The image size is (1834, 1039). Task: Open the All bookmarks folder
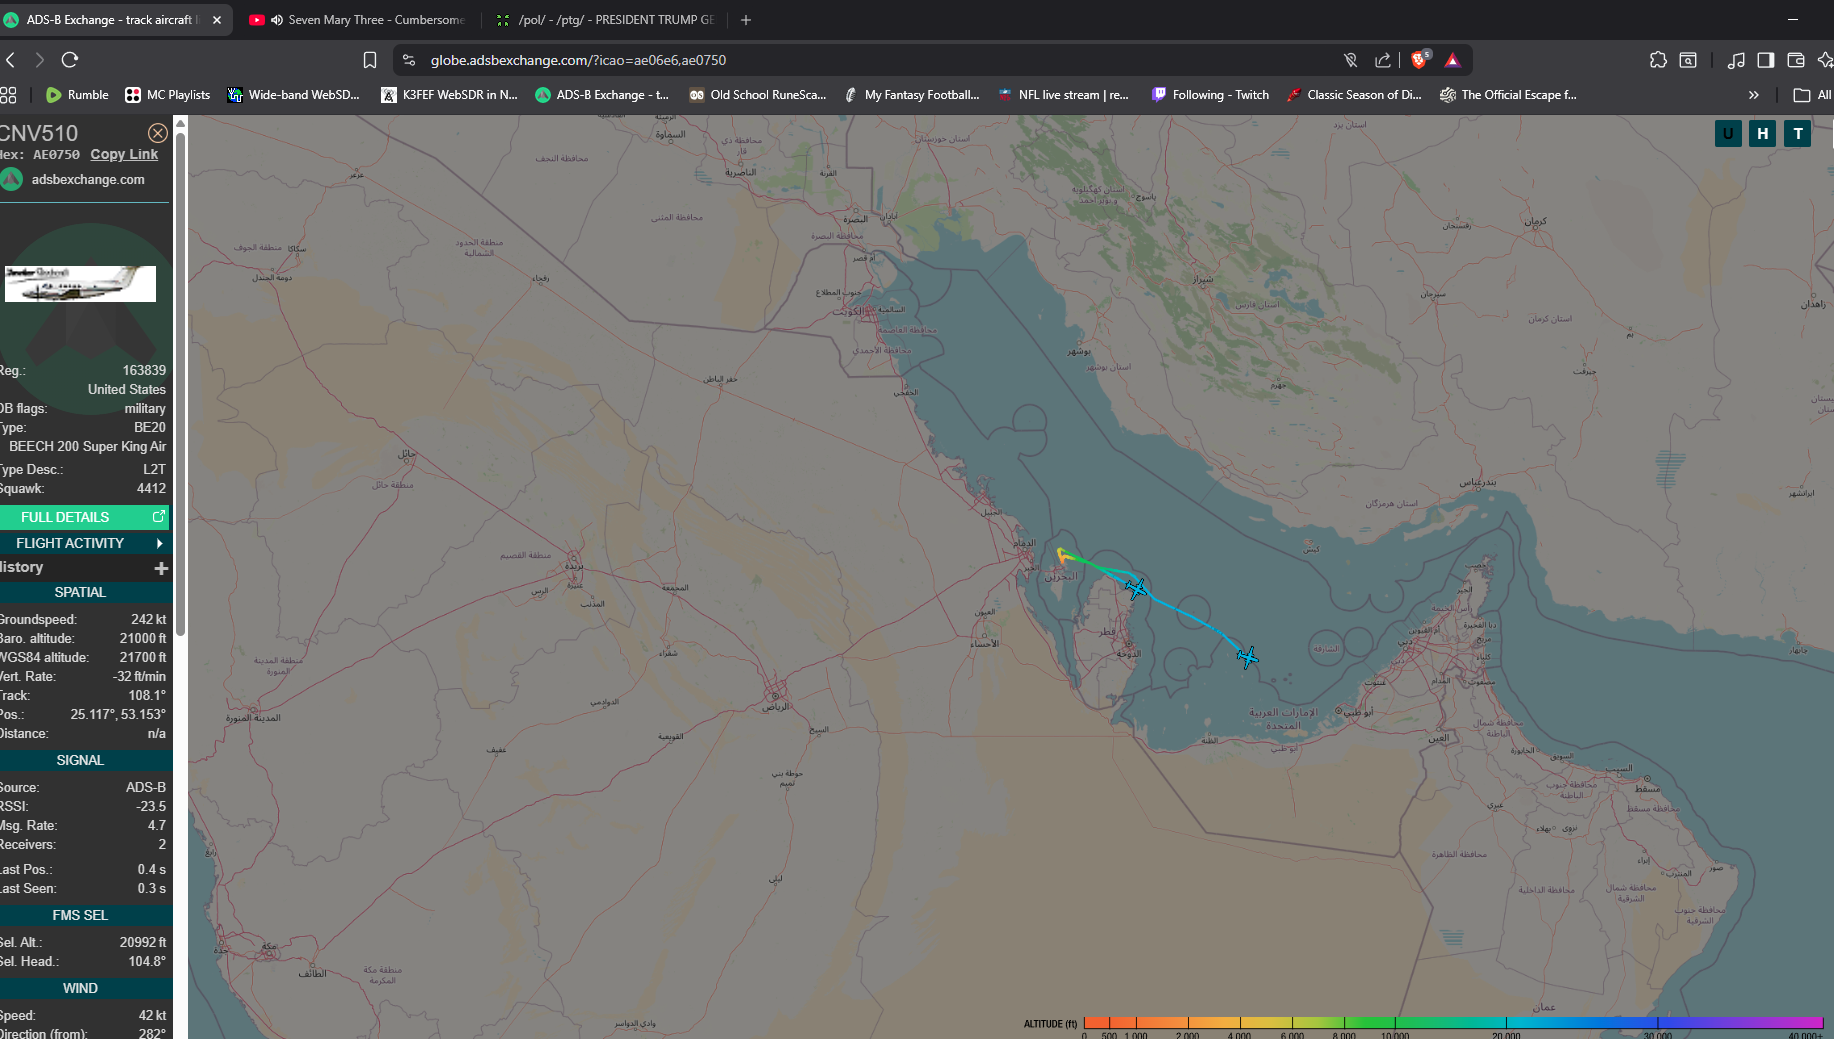click(1813, 95)
